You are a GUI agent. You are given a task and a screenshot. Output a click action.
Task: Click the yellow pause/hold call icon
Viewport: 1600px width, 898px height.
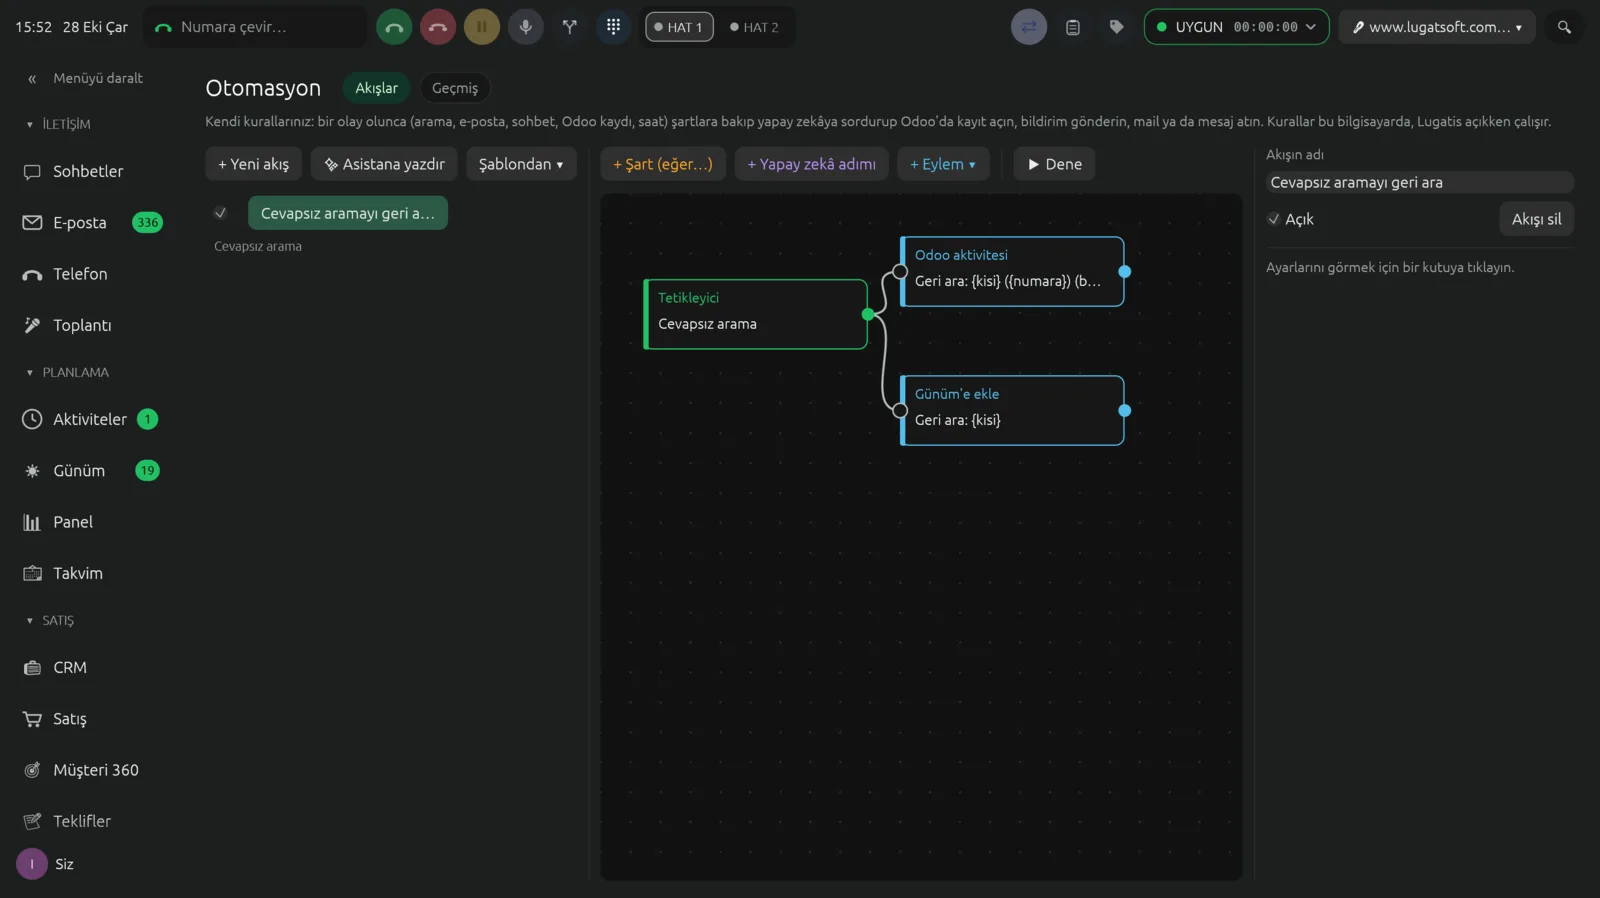[482, 27]
